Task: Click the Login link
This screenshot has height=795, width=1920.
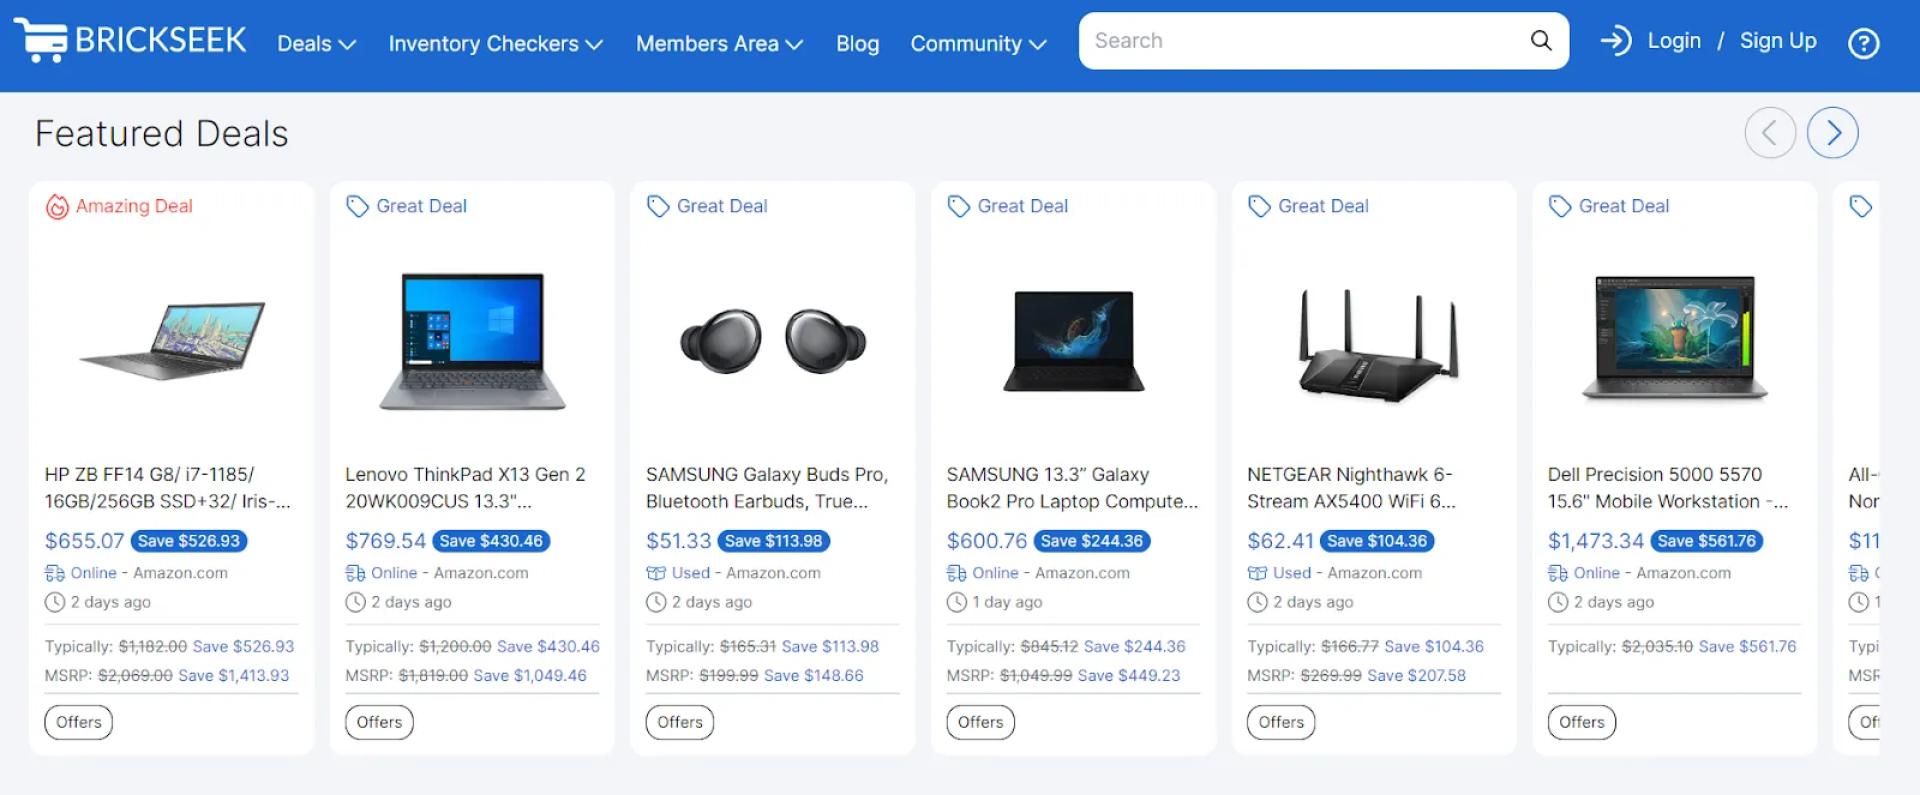Action: click(1674, 41)
